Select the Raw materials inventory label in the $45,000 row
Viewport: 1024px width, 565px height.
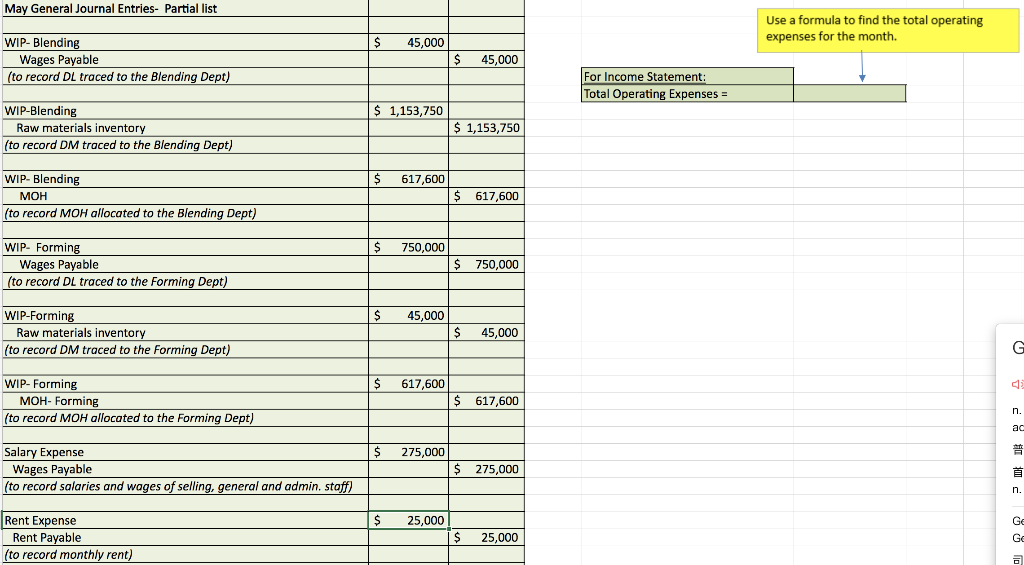point(81,332)
